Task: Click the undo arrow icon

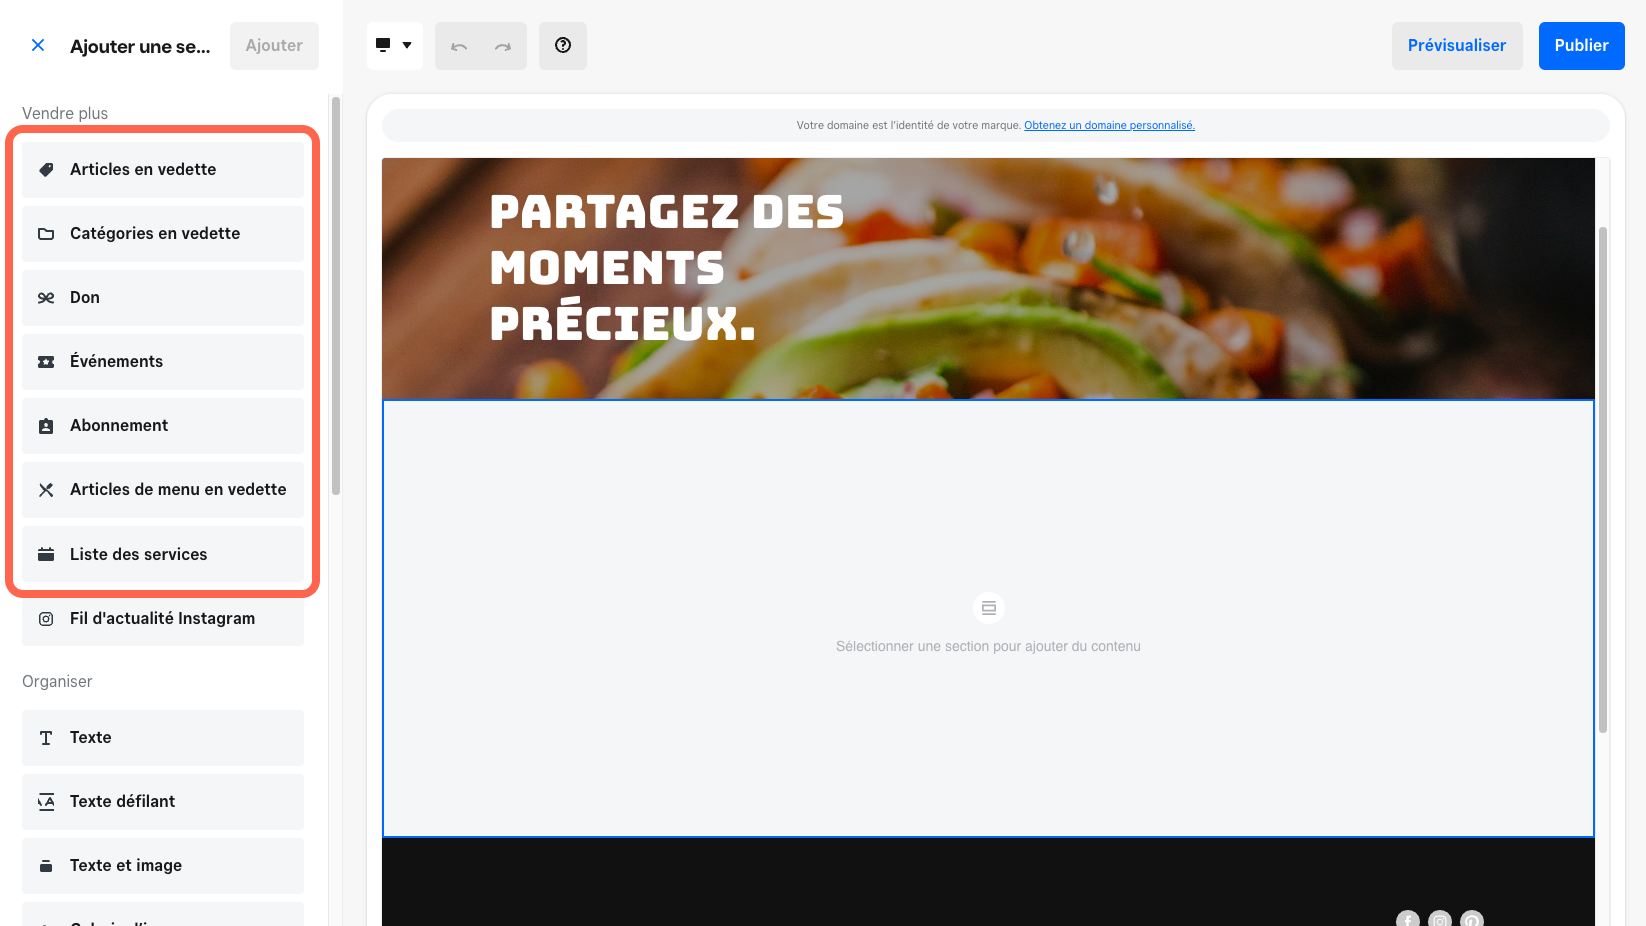Action: coord(459,46)
